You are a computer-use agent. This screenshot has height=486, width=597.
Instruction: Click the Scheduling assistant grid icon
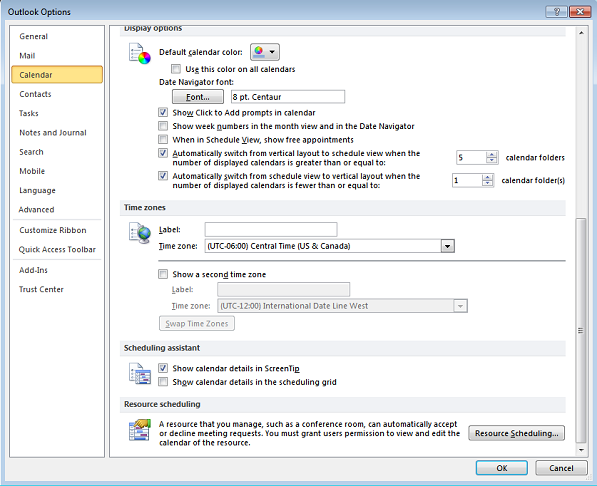pos(140,374)
